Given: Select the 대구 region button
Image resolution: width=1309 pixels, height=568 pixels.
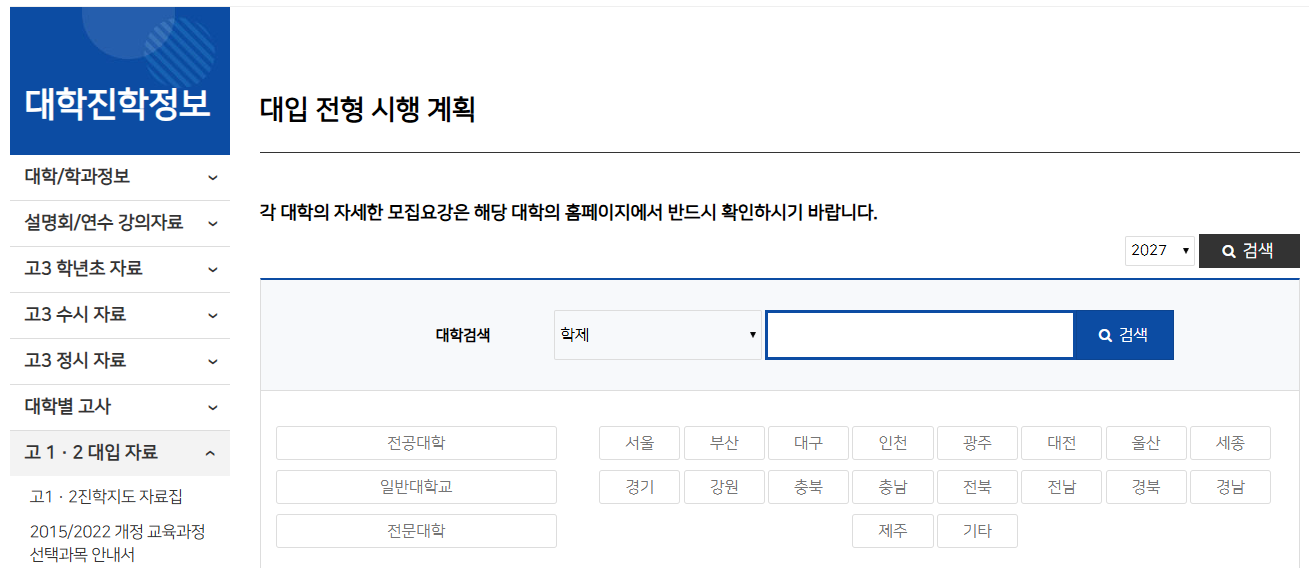Looking at the screenshot, I should click(x=808, y=443).
